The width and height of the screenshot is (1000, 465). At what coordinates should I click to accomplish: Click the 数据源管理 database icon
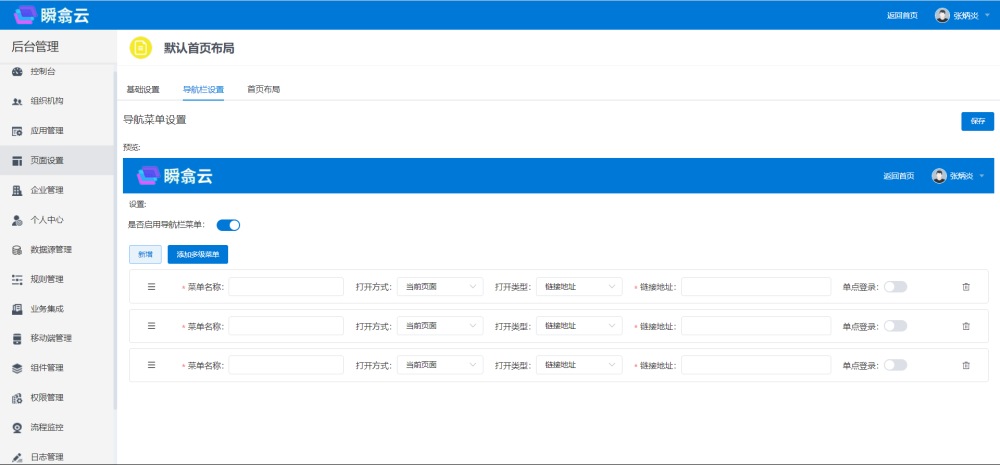[17, 249]
